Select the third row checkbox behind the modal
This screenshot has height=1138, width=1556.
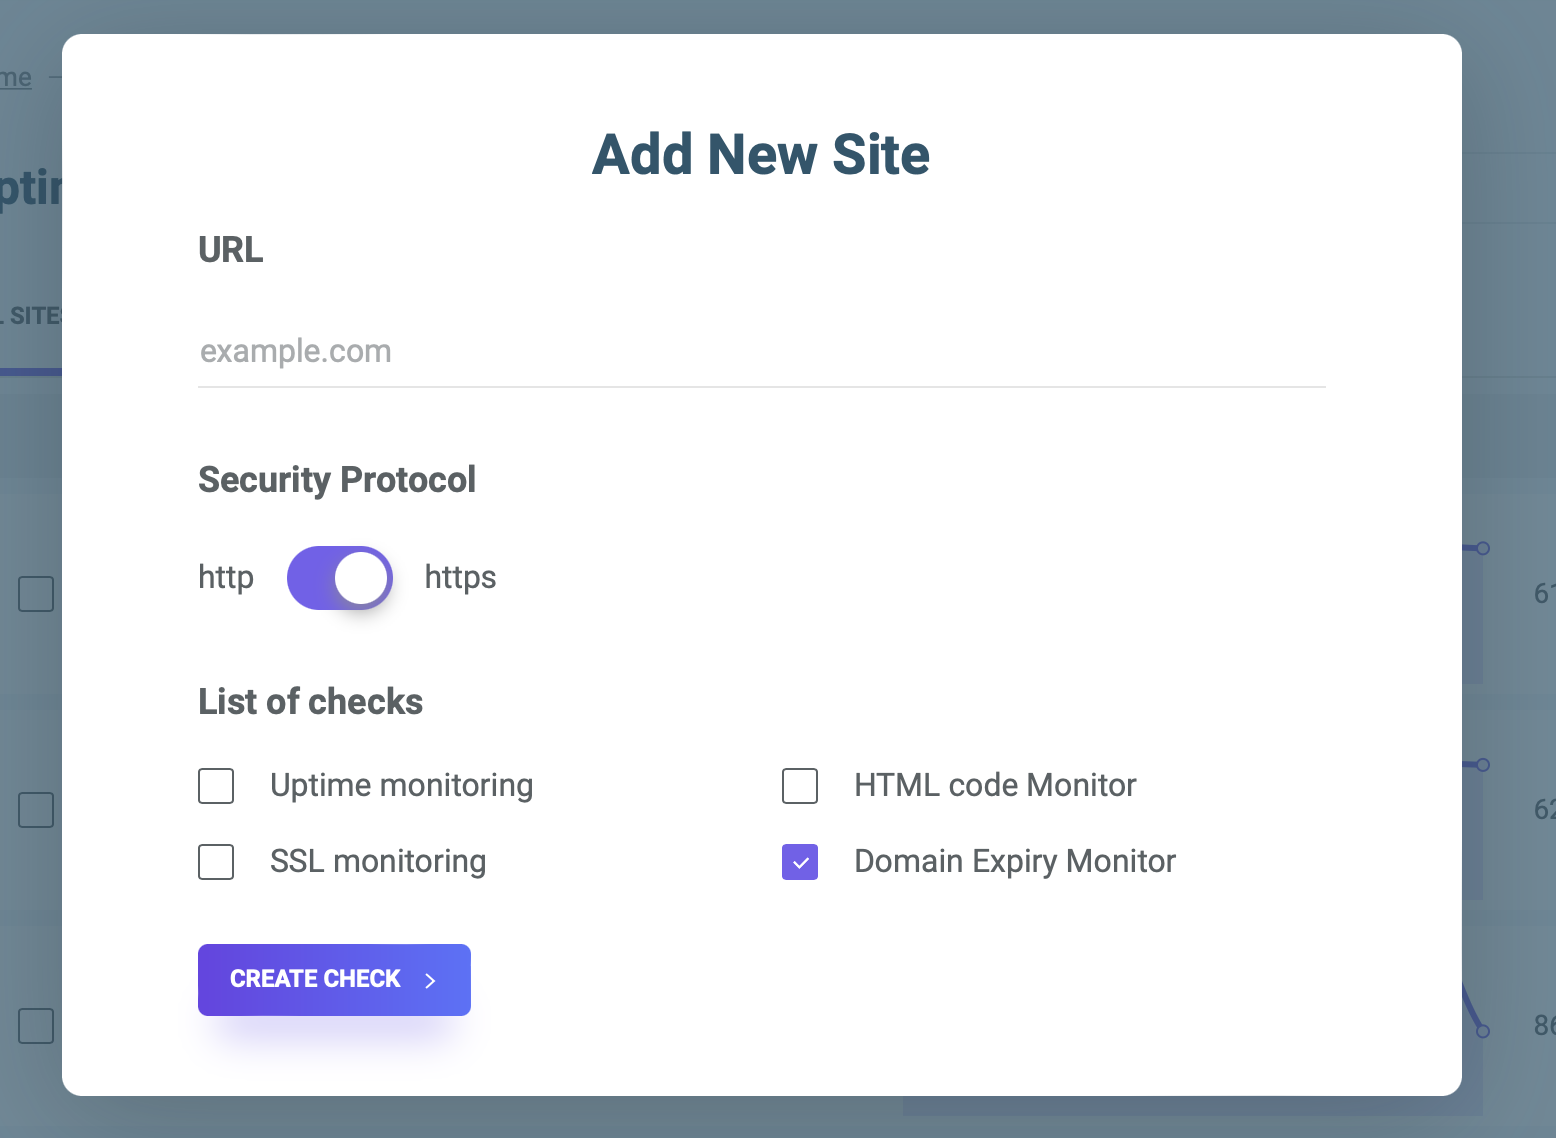coord(36,1026)
